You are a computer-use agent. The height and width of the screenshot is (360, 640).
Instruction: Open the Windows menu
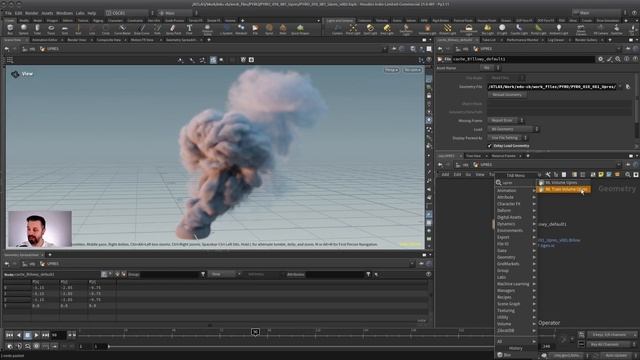[64, 13]
